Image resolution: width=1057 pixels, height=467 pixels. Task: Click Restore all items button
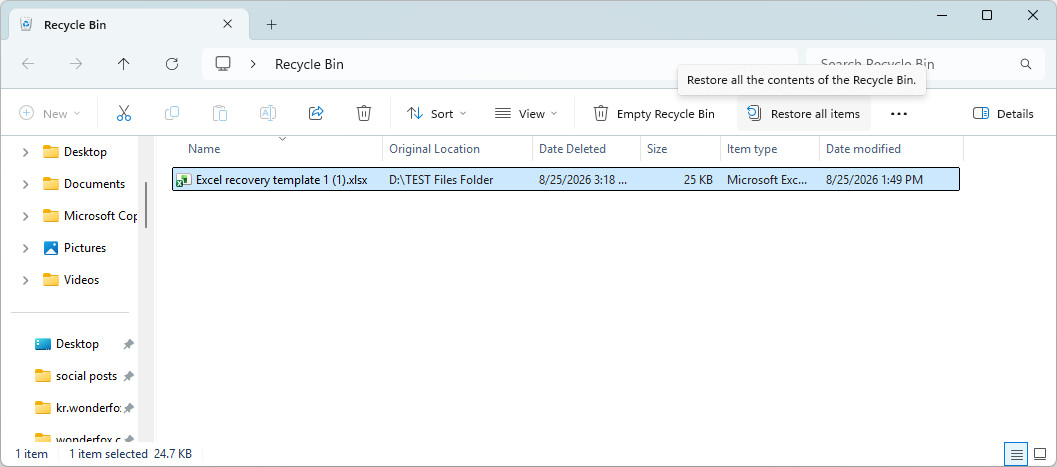[804, 114]
